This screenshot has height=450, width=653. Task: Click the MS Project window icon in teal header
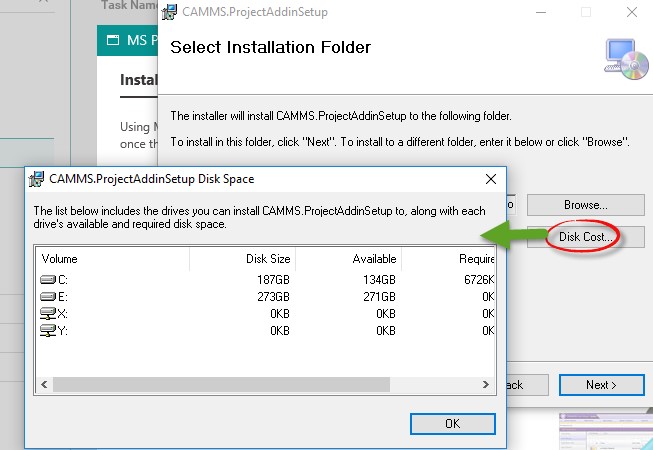pyautogui.click(x=113, y=40)
